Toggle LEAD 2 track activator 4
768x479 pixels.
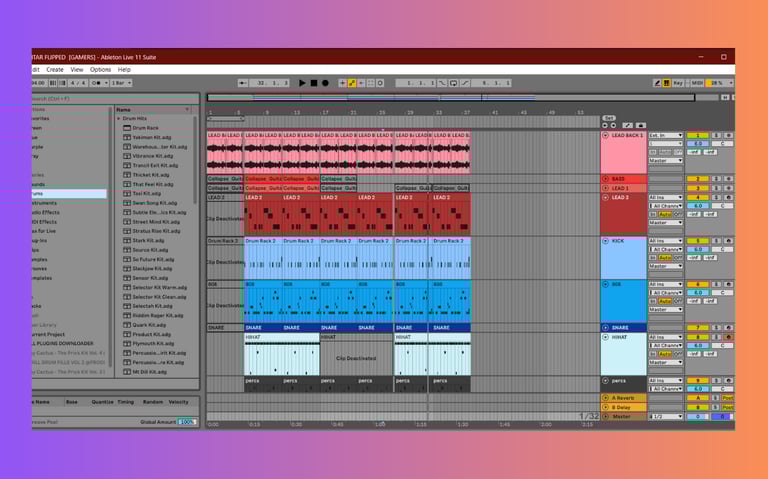click(697, 197)
